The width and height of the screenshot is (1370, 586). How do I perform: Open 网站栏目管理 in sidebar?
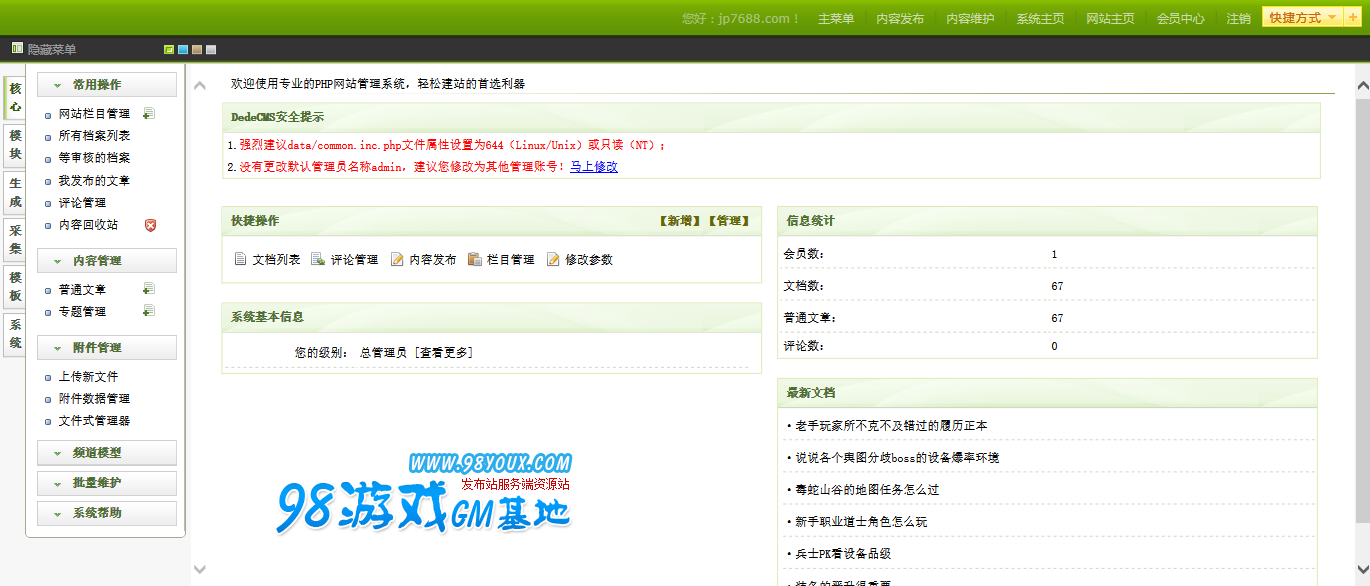94,114
